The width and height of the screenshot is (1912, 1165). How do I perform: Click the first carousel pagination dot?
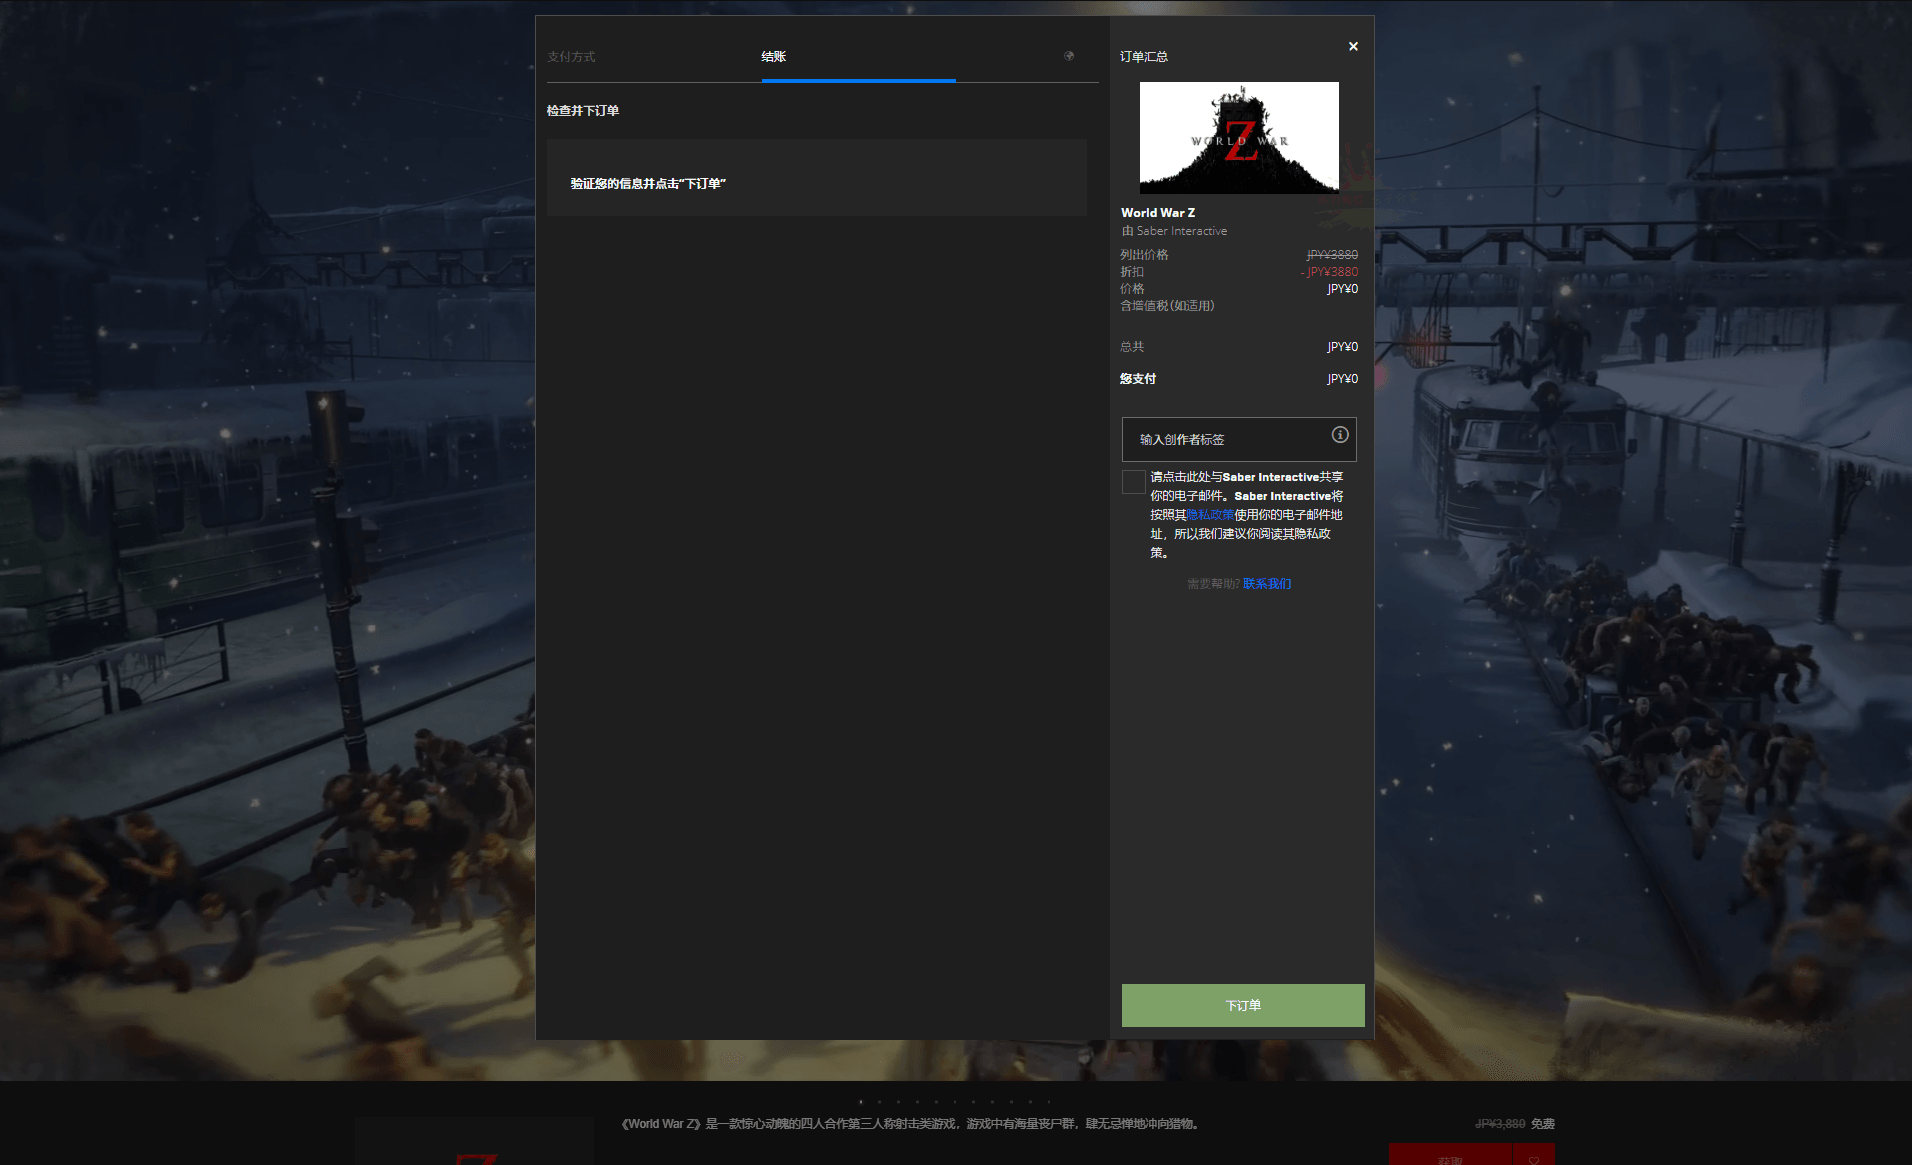tap(861, 1102)
